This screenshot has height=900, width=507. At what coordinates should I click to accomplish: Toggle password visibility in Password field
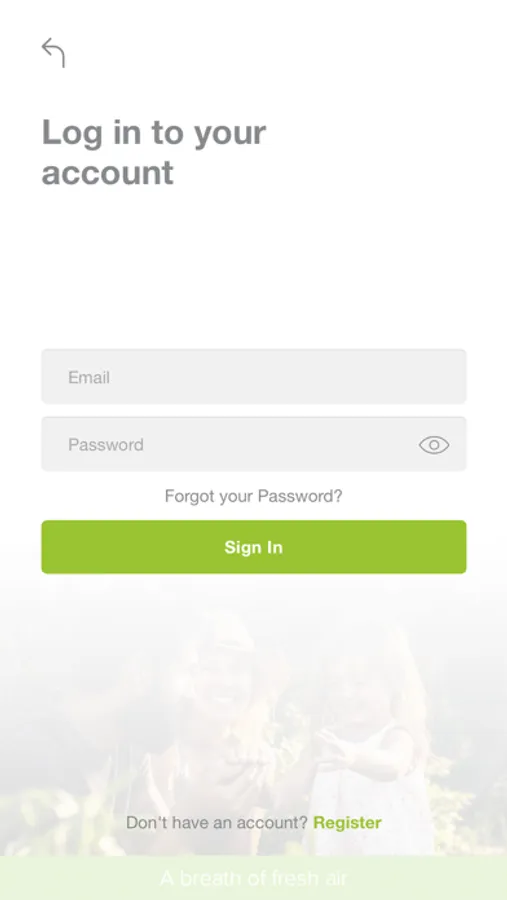[x=434, y=445]
